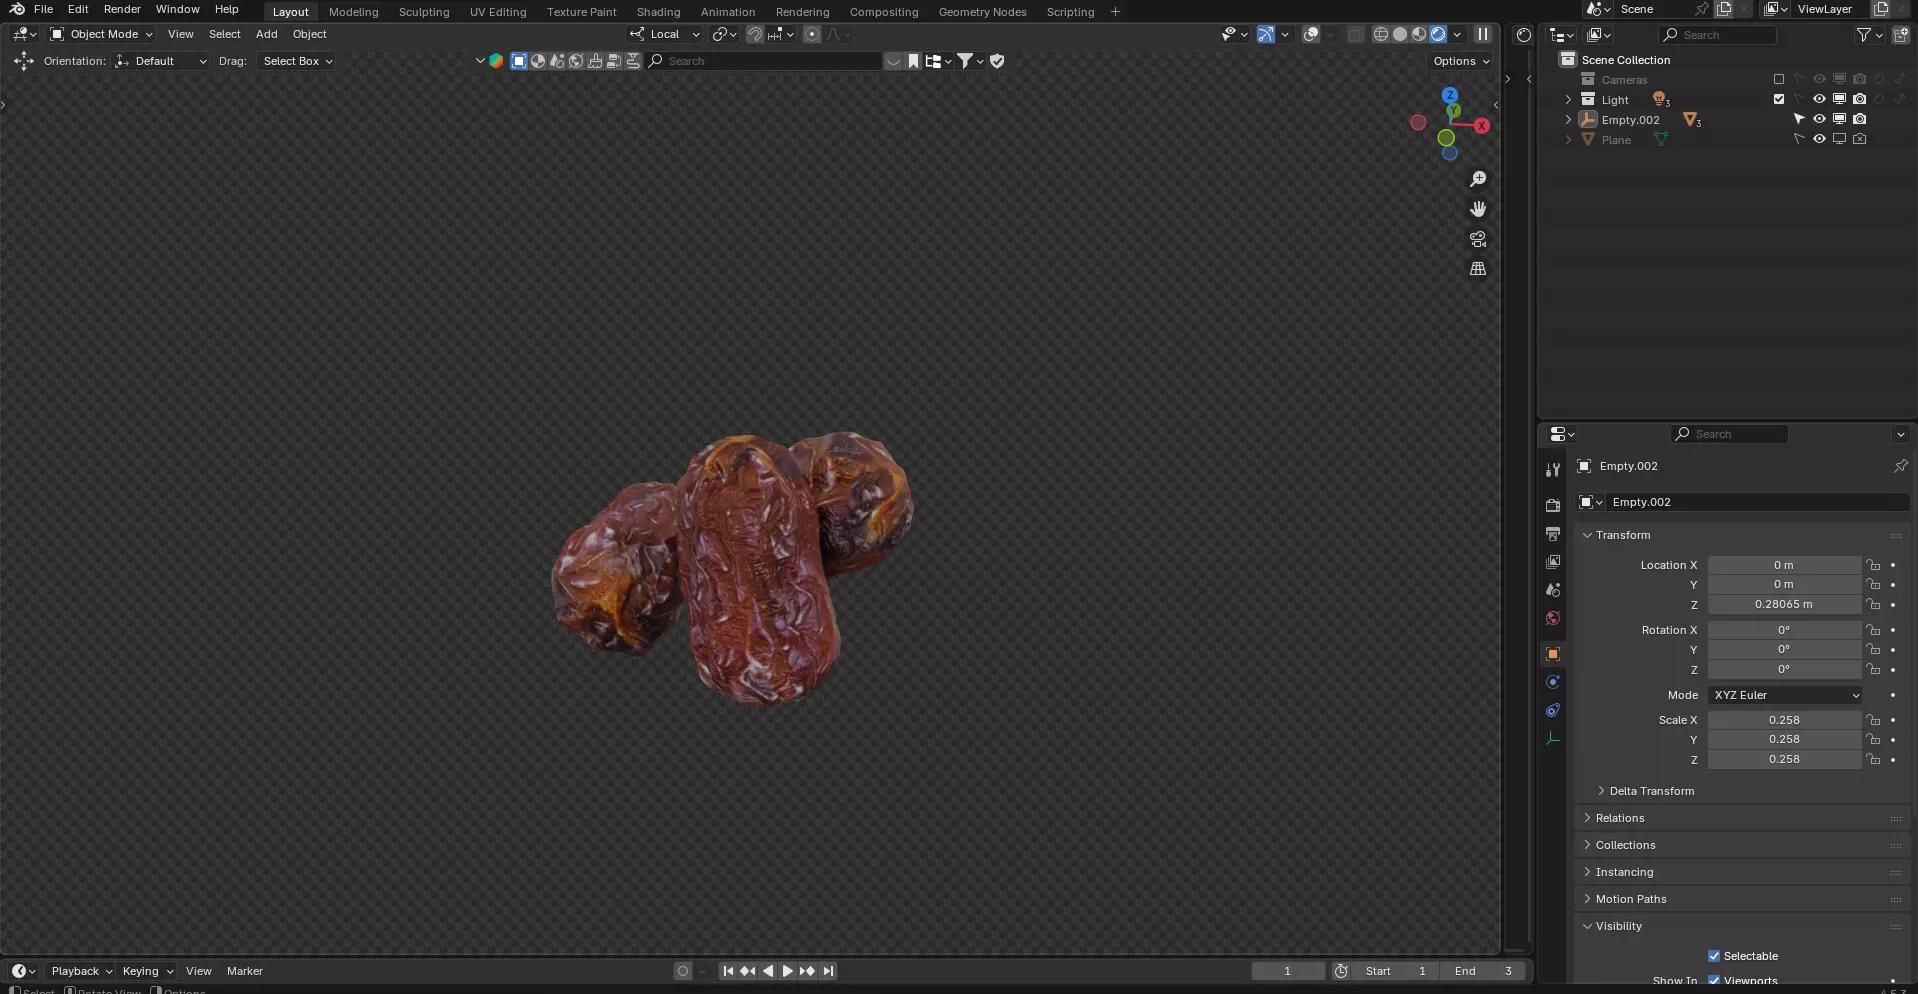
Task: Pause viewport render preview
Action: (x=1483, y=34)
